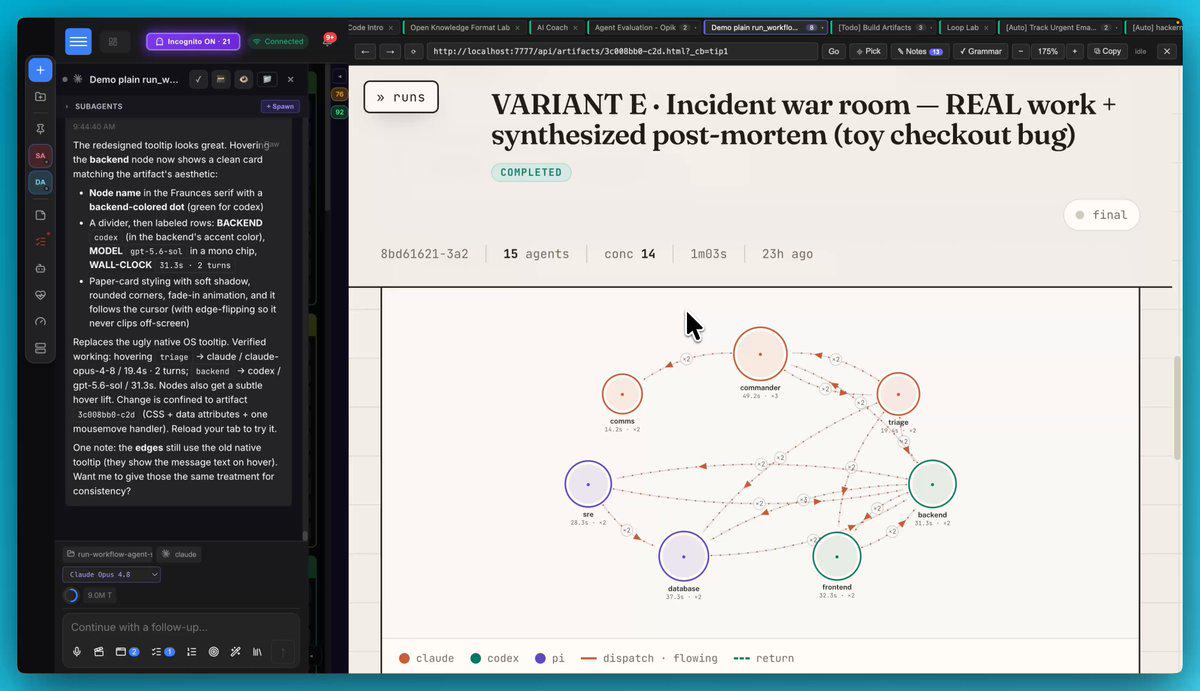The width and height of the screenshot is (1200, 691).
Task: Toggle the Grammar check option
Action: [x=980, y=51]
